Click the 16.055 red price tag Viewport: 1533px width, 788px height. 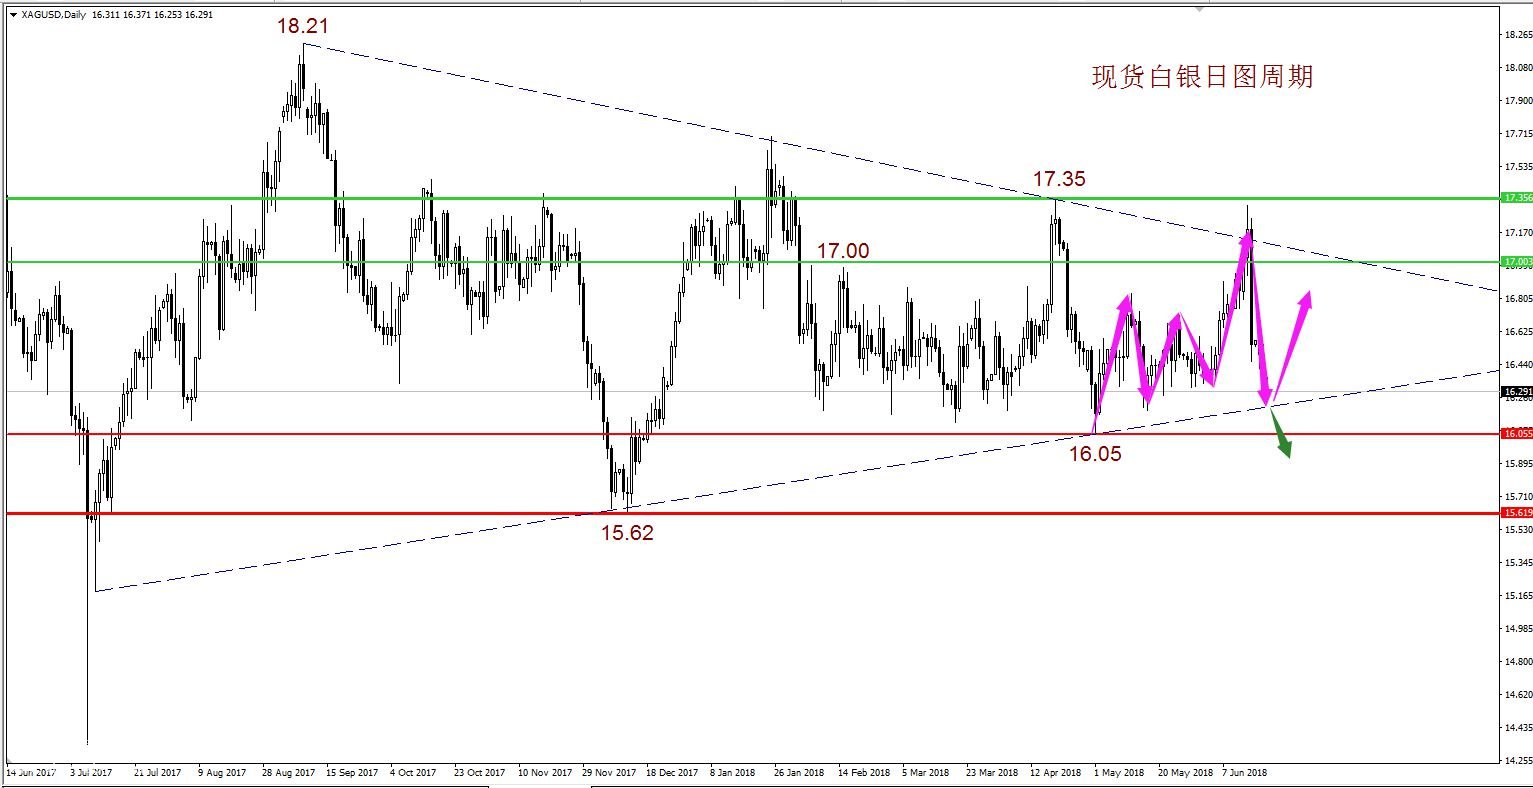[x=1517, y=433]
